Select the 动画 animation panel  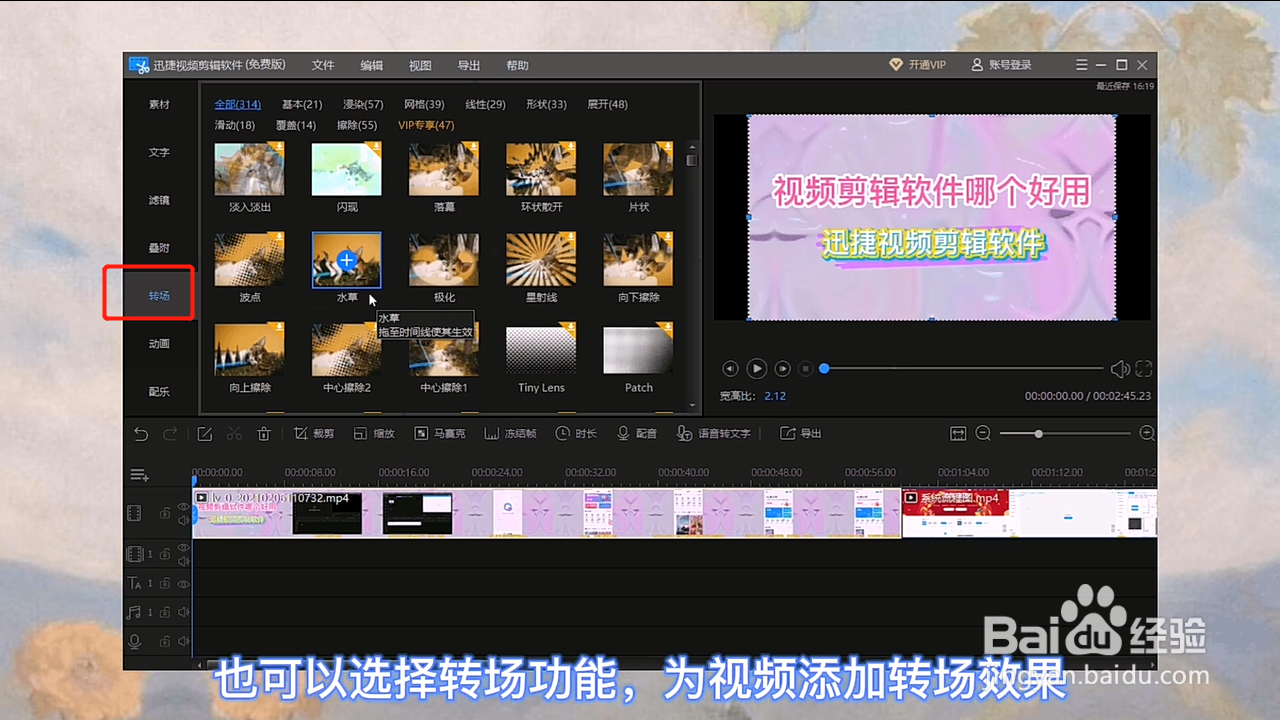(x=158, y=343)
